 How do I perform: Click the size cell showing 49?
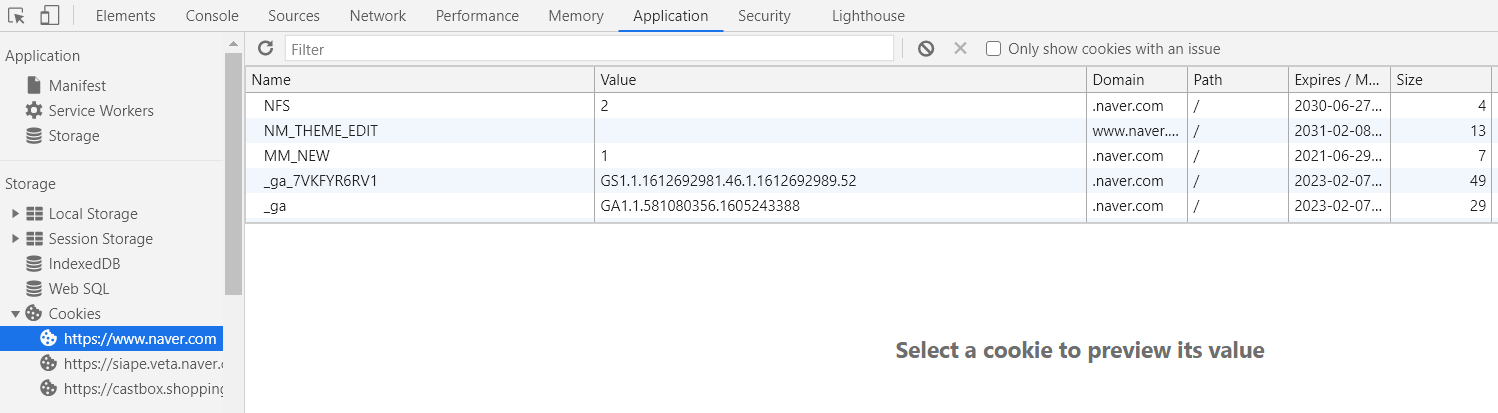click(1440, 181)
